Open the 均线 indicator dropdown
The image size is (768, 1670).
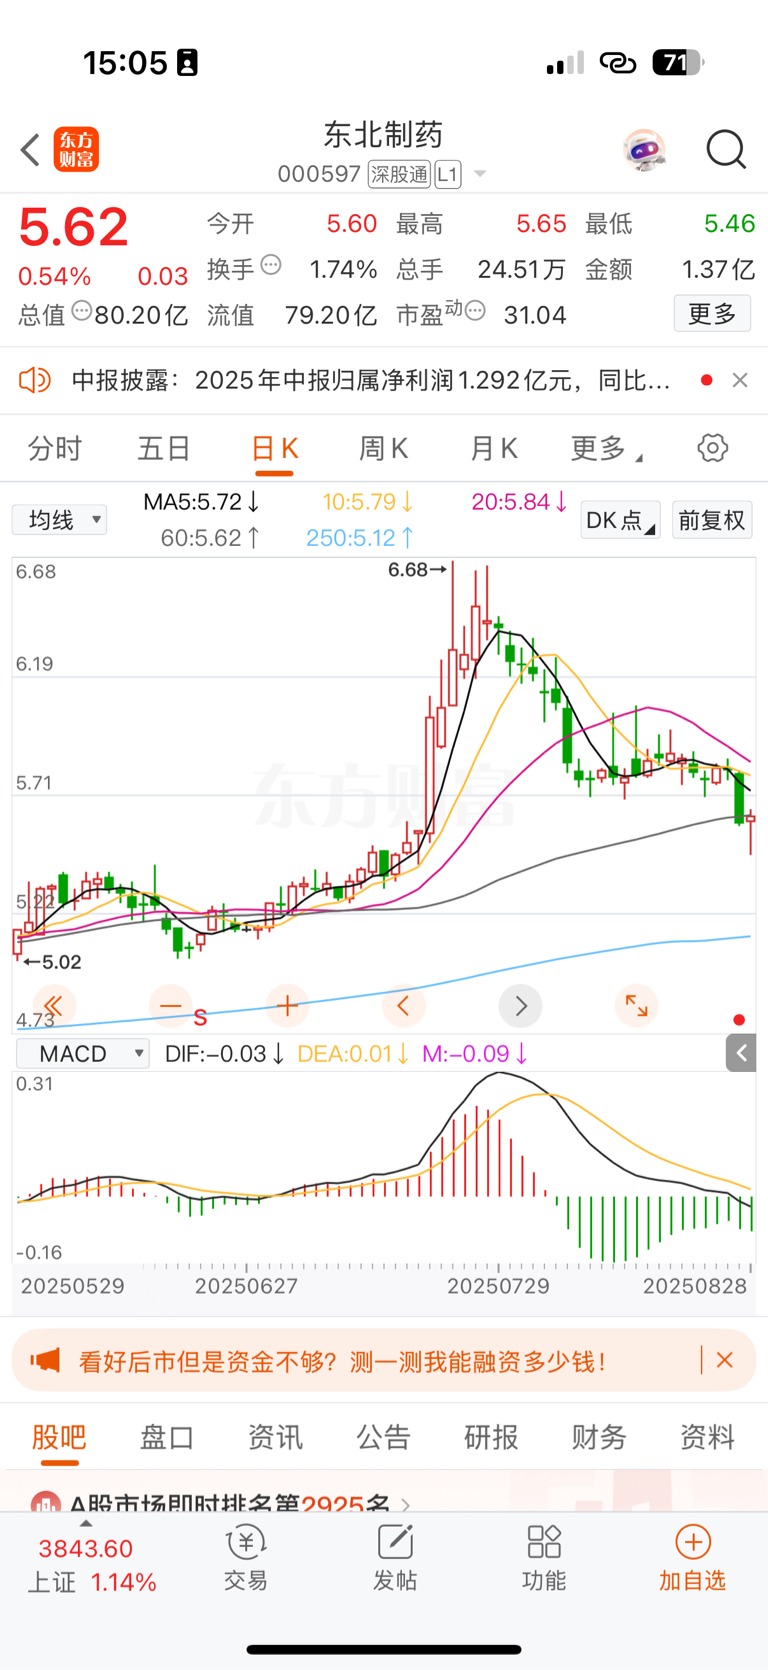[59, 519]
